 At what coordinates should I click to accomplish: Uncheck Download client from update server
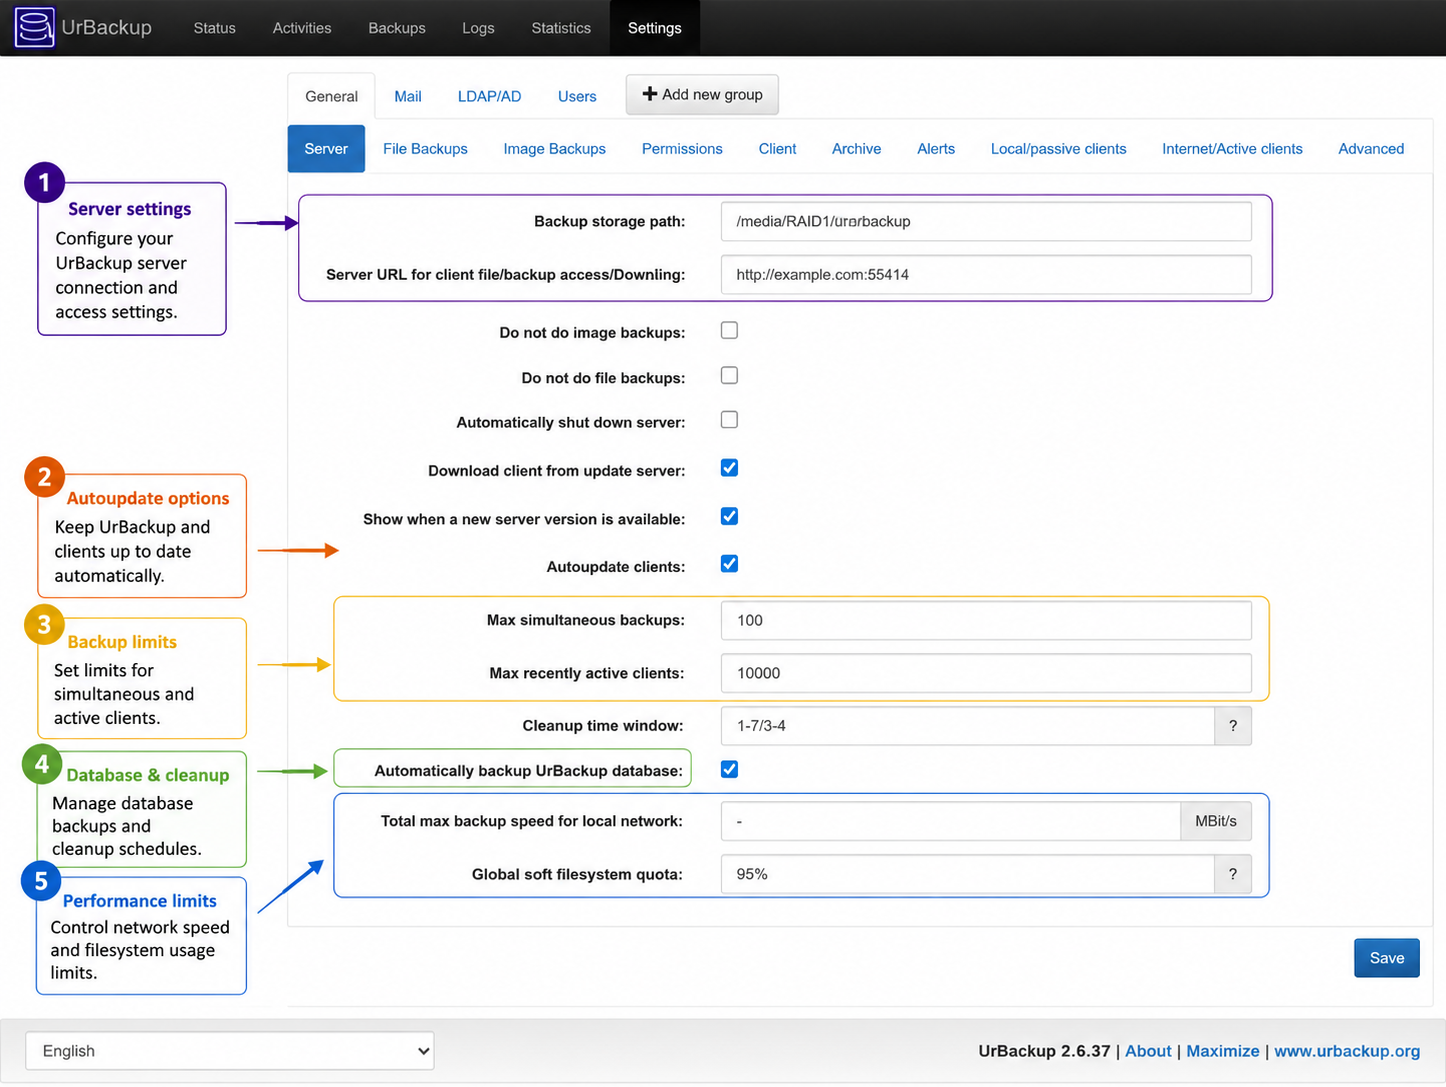coord(729,468)
